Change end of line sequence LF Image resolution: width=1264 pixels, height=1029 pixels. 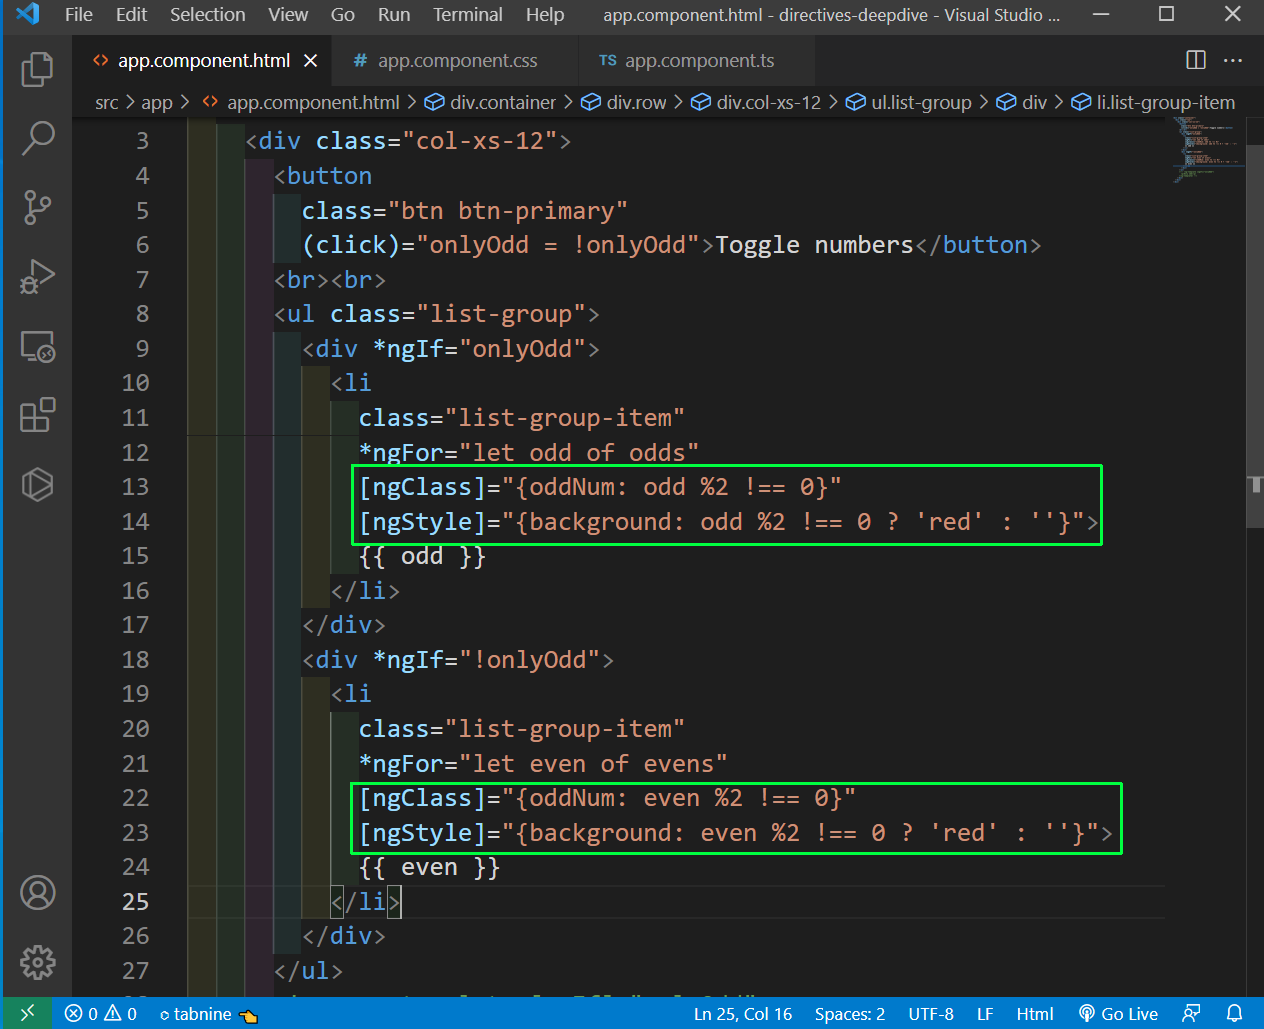985,1013
